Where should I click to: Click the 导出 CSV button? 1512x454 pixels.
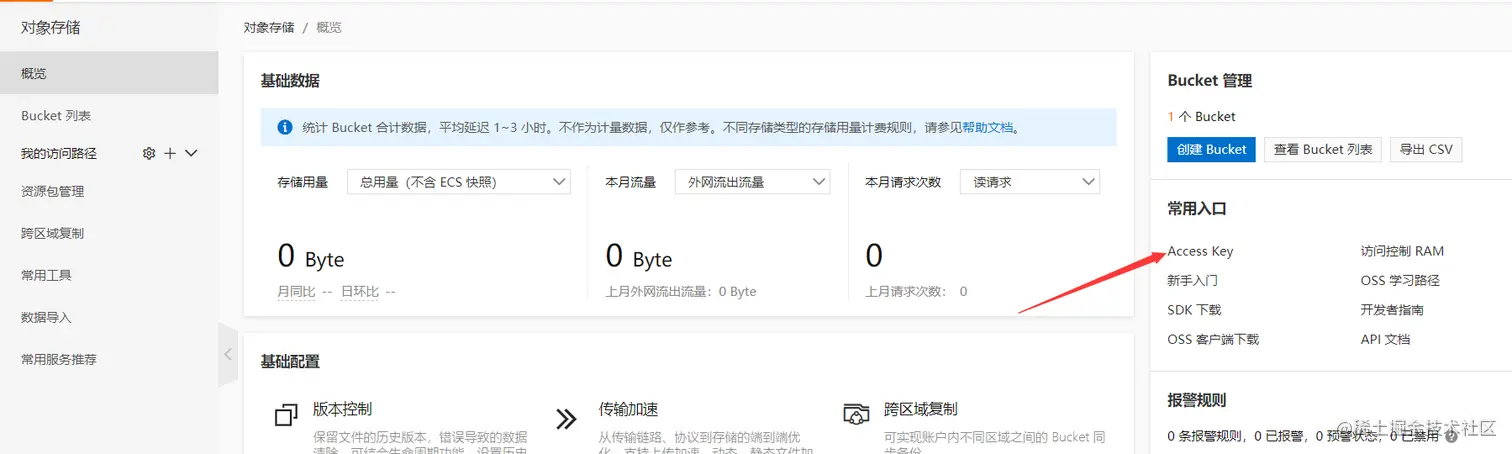(x=1426, y=149)
